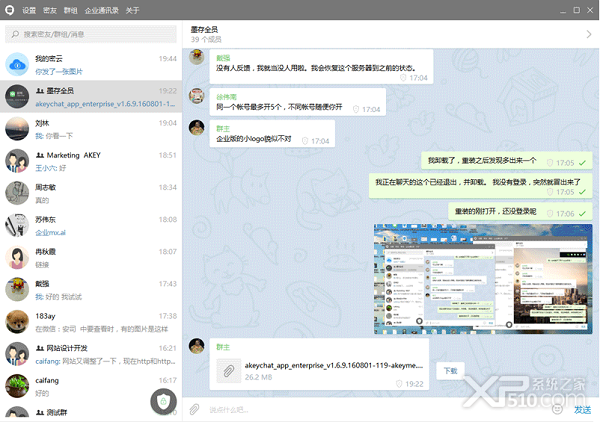Click the akeychat_app_enterprise file name in the message

(334, 365)
